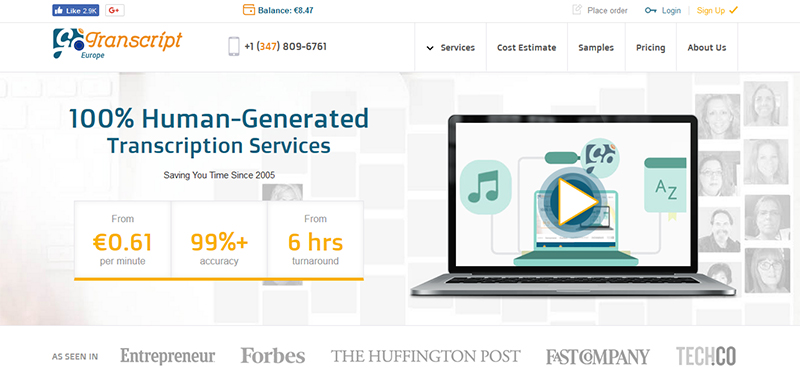This screenshot has width=800, height=374.
Task: Click the €0.61 per minute box
Action: [x=122, y=239]
